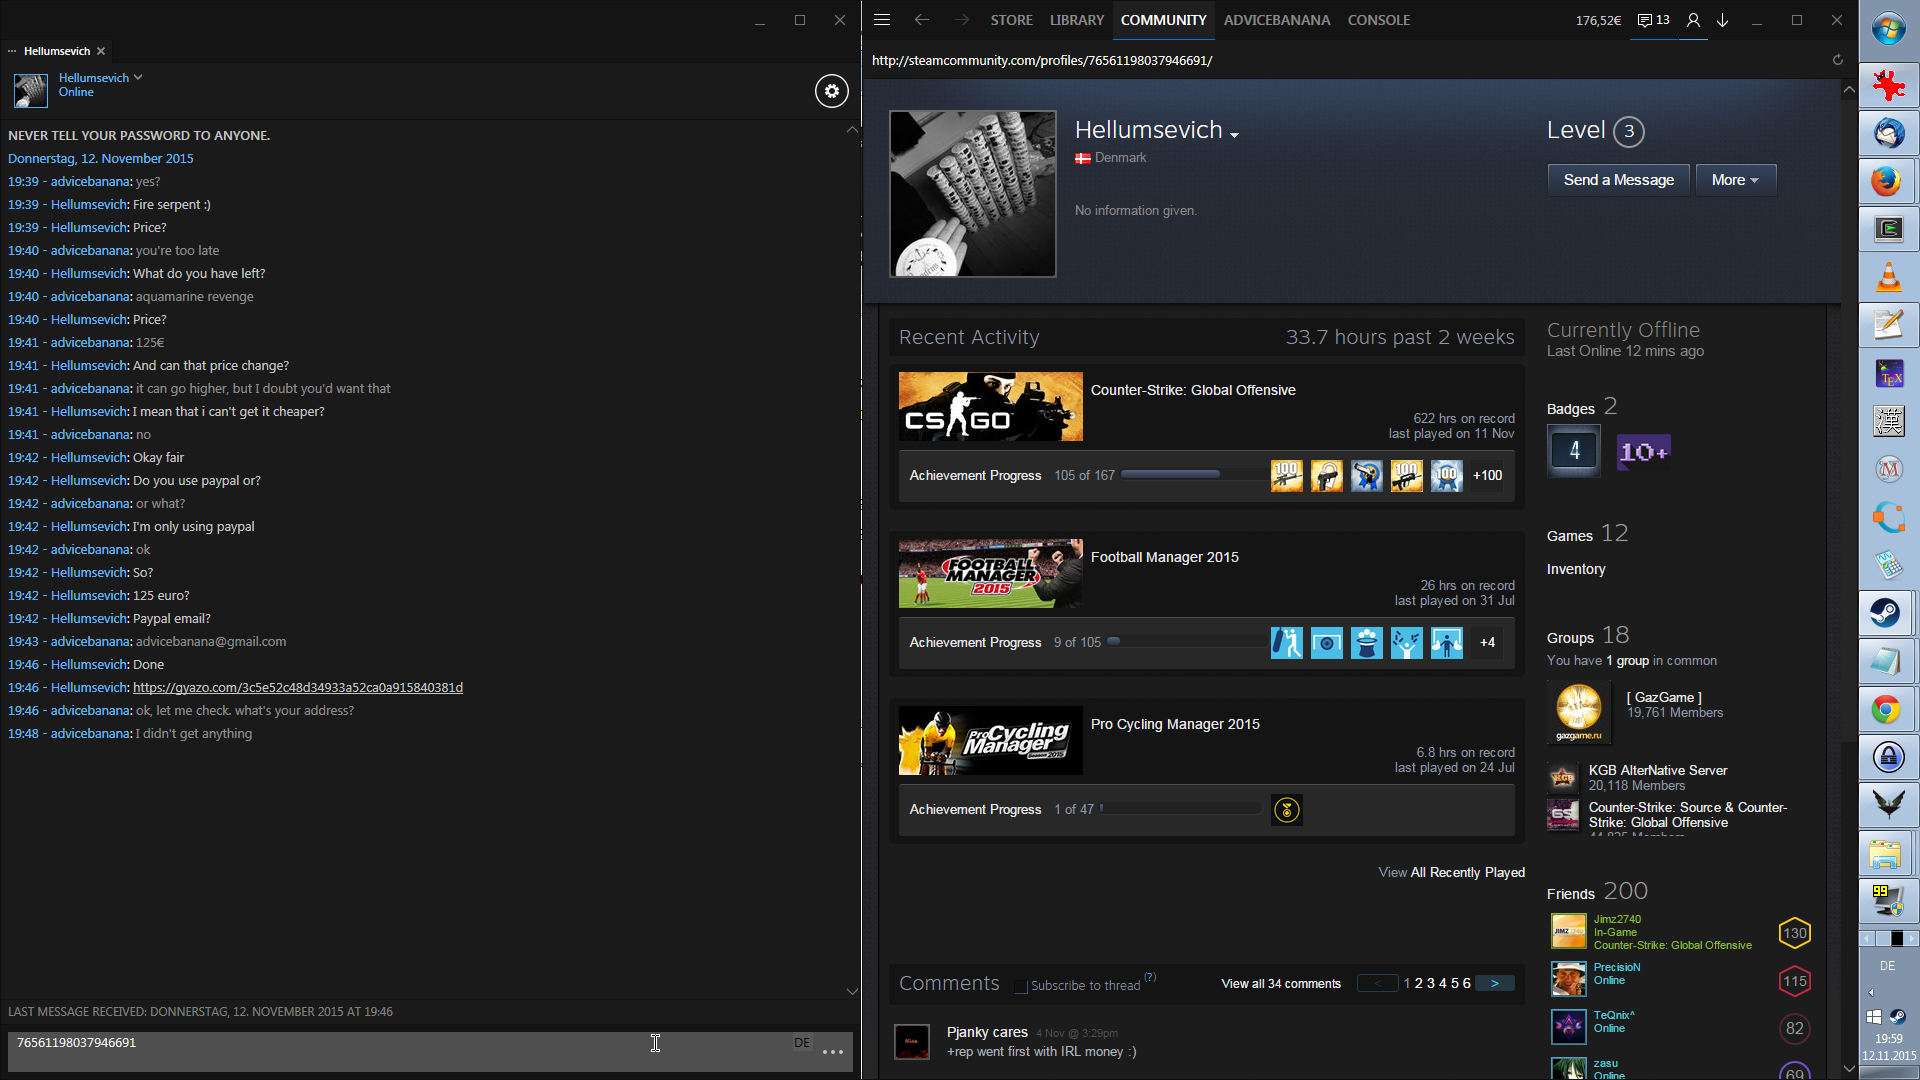Open the STORE tab

[x=1011, y=20]
